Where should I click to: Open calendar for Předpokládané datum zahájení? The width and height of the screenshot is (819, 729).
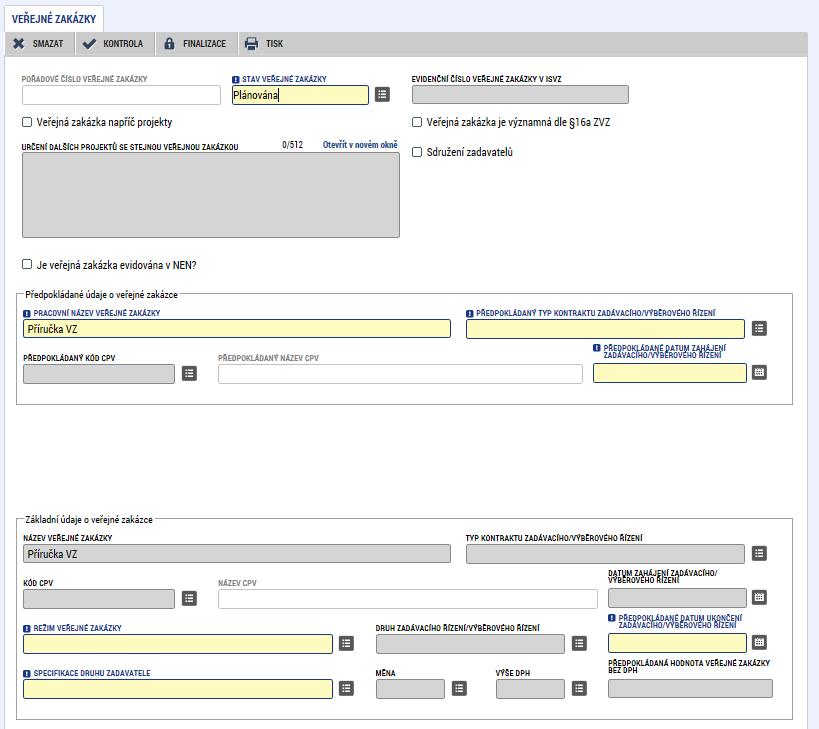759,372
